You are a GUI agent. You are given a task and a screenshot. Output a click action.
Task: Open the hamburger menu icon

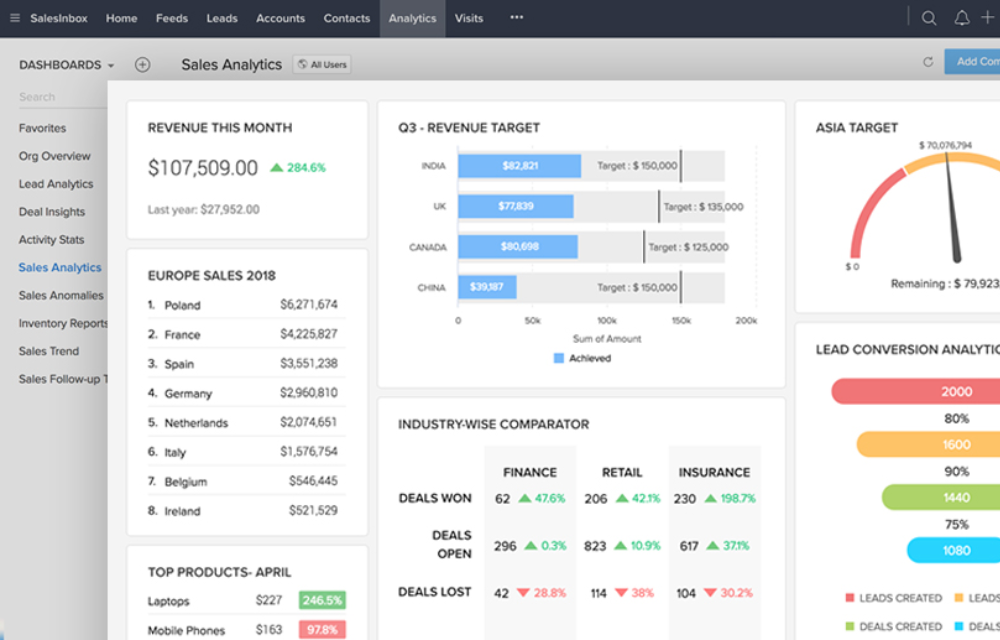point(14,18)
